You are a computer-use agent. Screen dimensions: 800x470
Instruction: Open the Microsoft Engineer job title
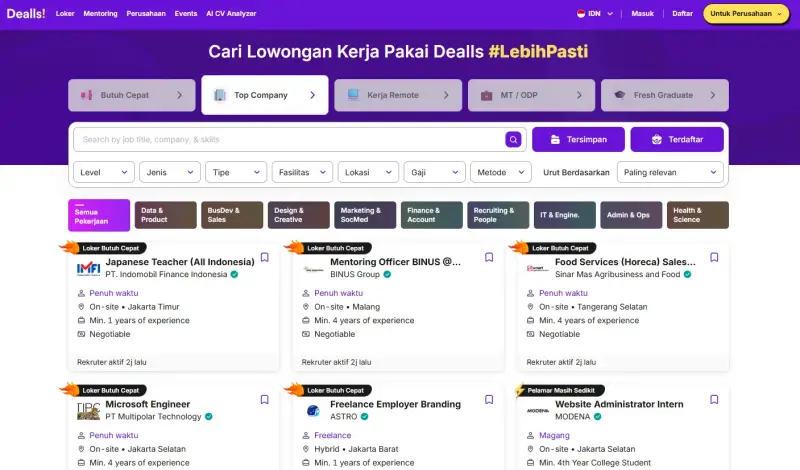147,404
